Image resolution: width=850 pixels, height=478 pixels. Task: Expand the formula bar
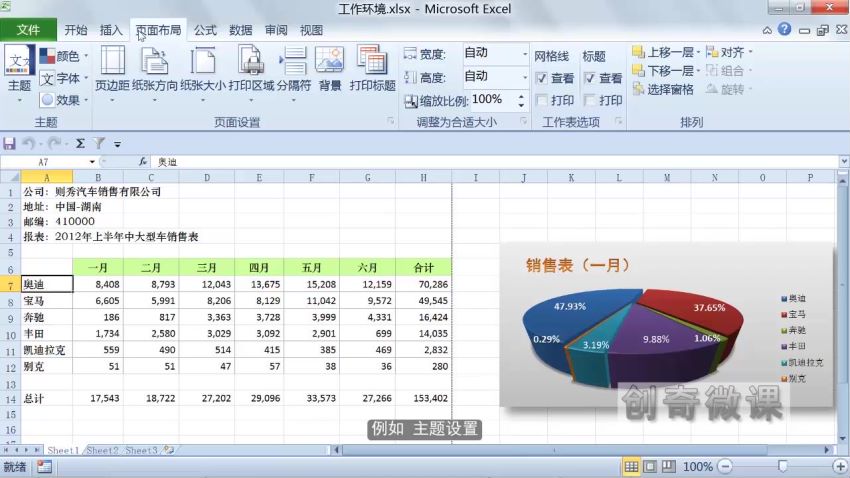pos(844,162)
